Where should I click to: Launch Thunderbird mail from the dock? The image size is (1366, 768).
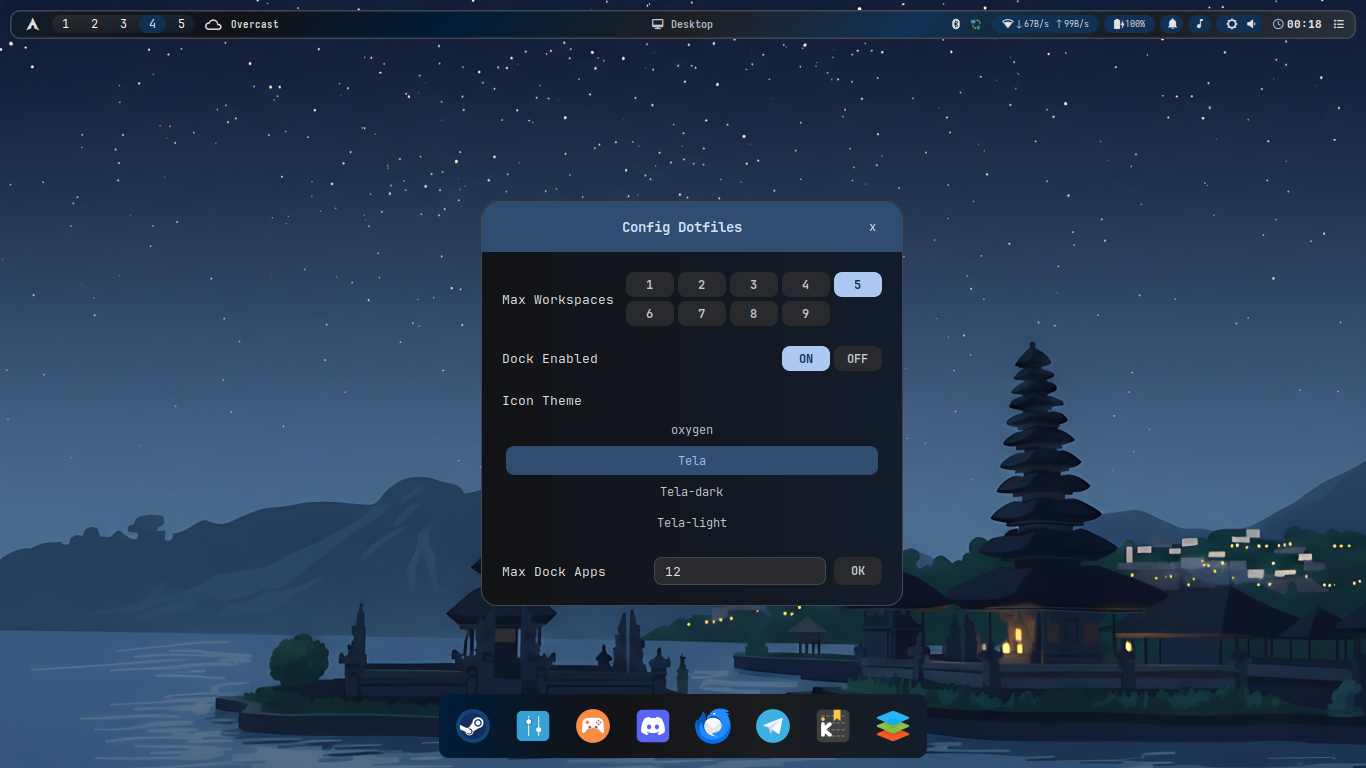(713, 726)
